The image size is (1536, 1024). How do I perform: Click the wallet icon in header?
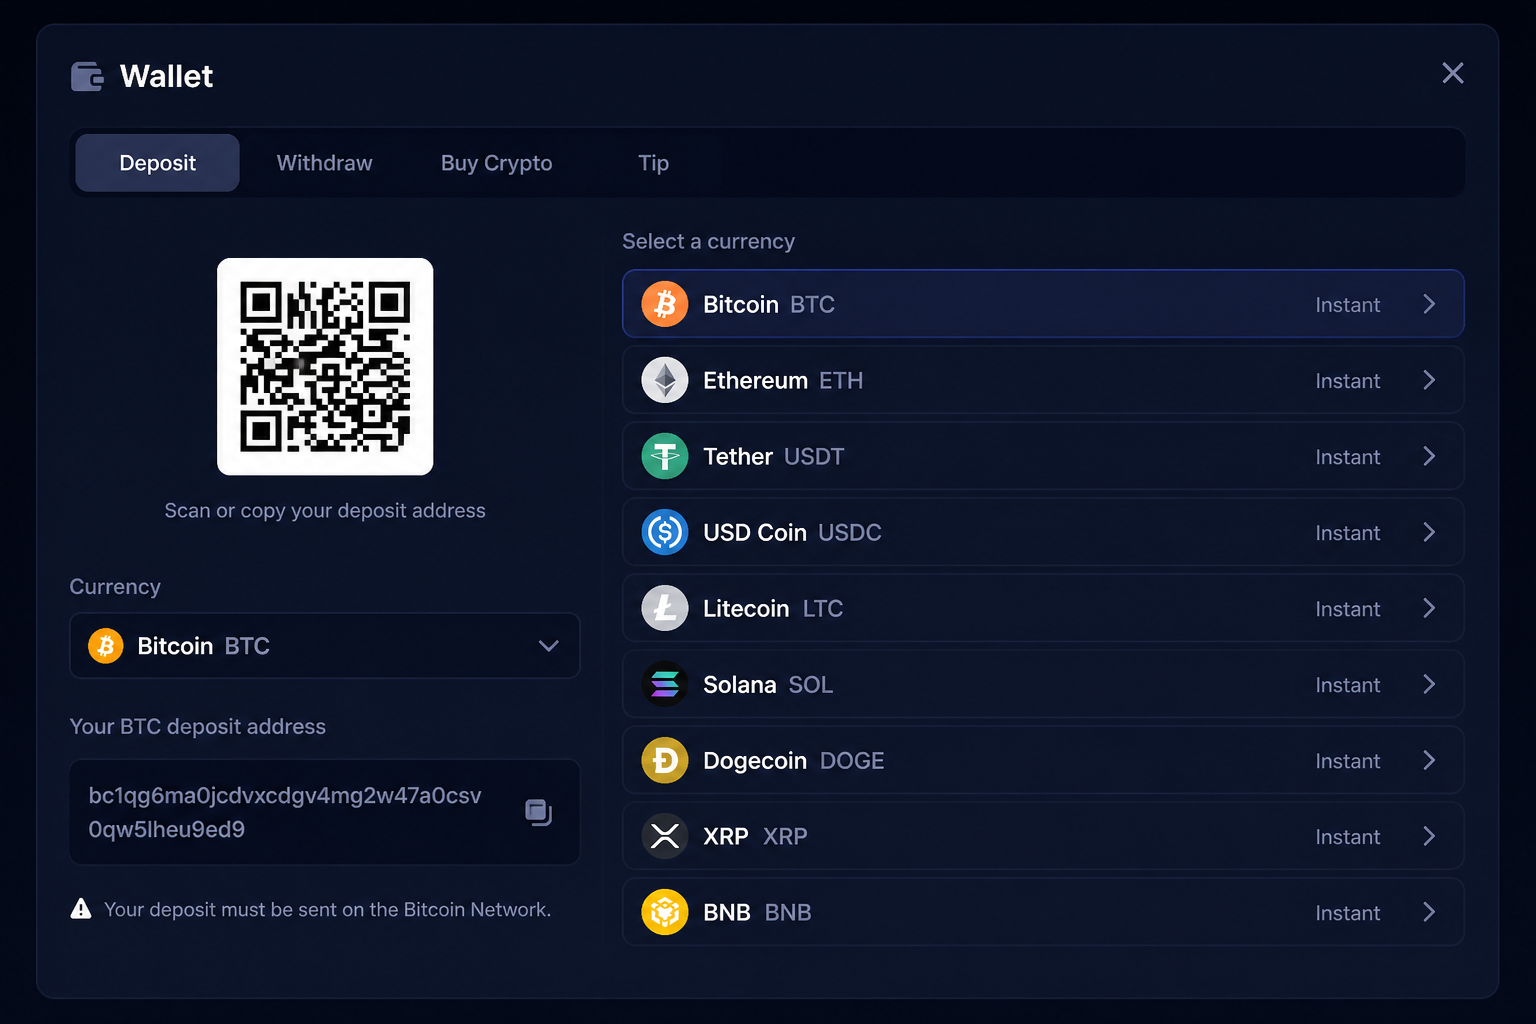click(x=88, y=76)
